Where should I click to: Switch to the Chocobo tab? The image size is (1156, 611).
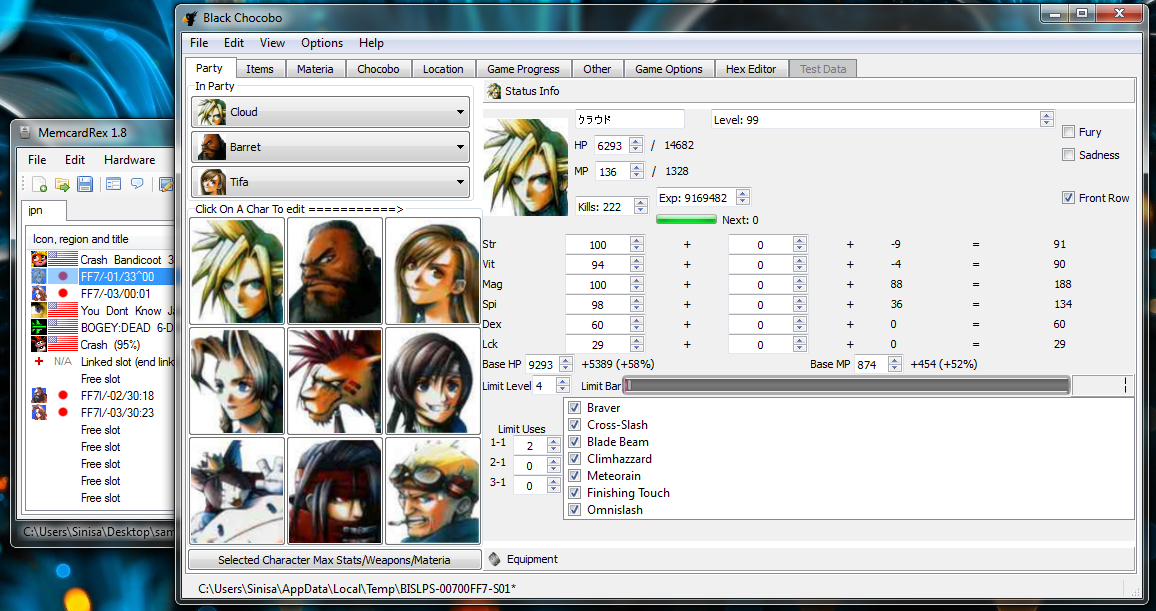coord(378,69)
